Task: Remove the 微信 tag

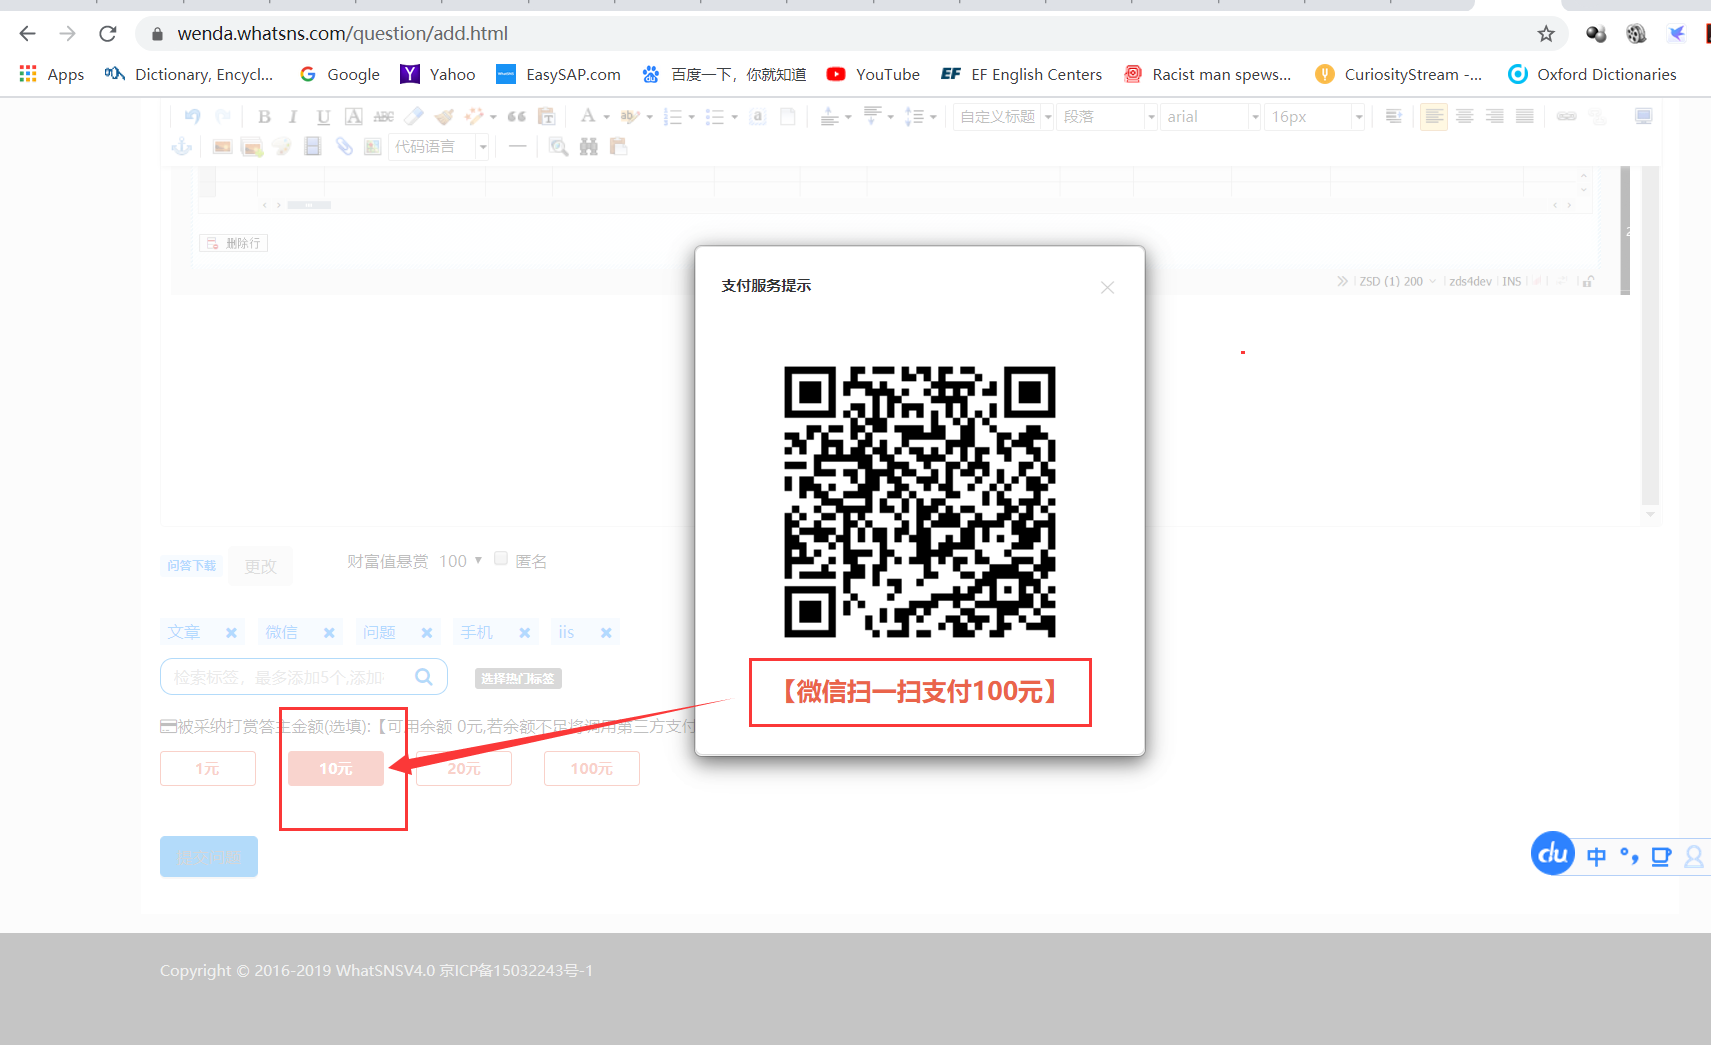Action: point(329,633)
